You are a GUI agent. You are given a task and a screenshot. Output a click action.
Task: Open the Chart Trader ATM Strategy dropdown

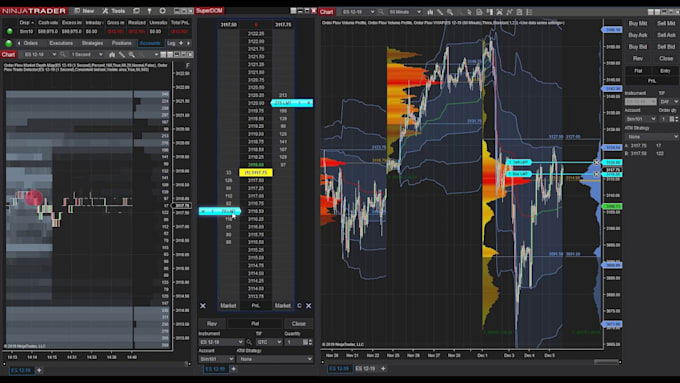652,137
